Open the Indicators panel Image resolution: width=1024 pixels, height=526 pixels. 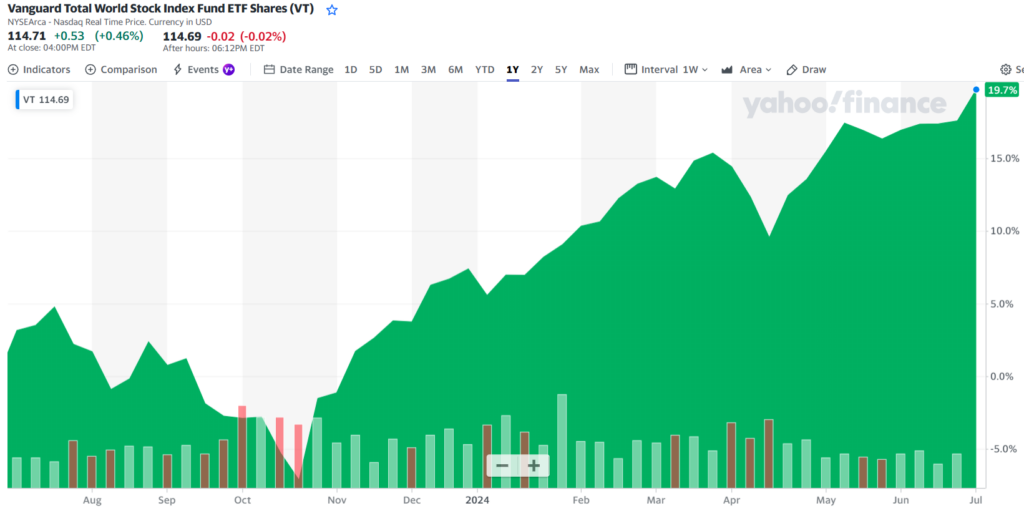tap(39, 70)
